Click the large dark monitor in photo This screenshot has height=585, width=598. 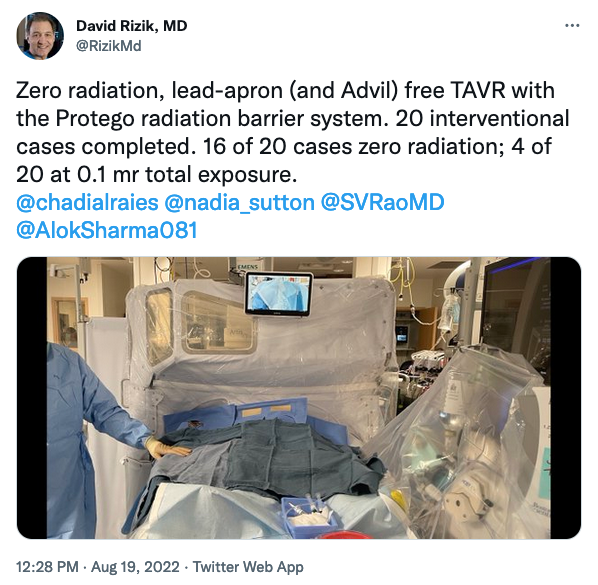pyautogui.click(x=515, y=315)
